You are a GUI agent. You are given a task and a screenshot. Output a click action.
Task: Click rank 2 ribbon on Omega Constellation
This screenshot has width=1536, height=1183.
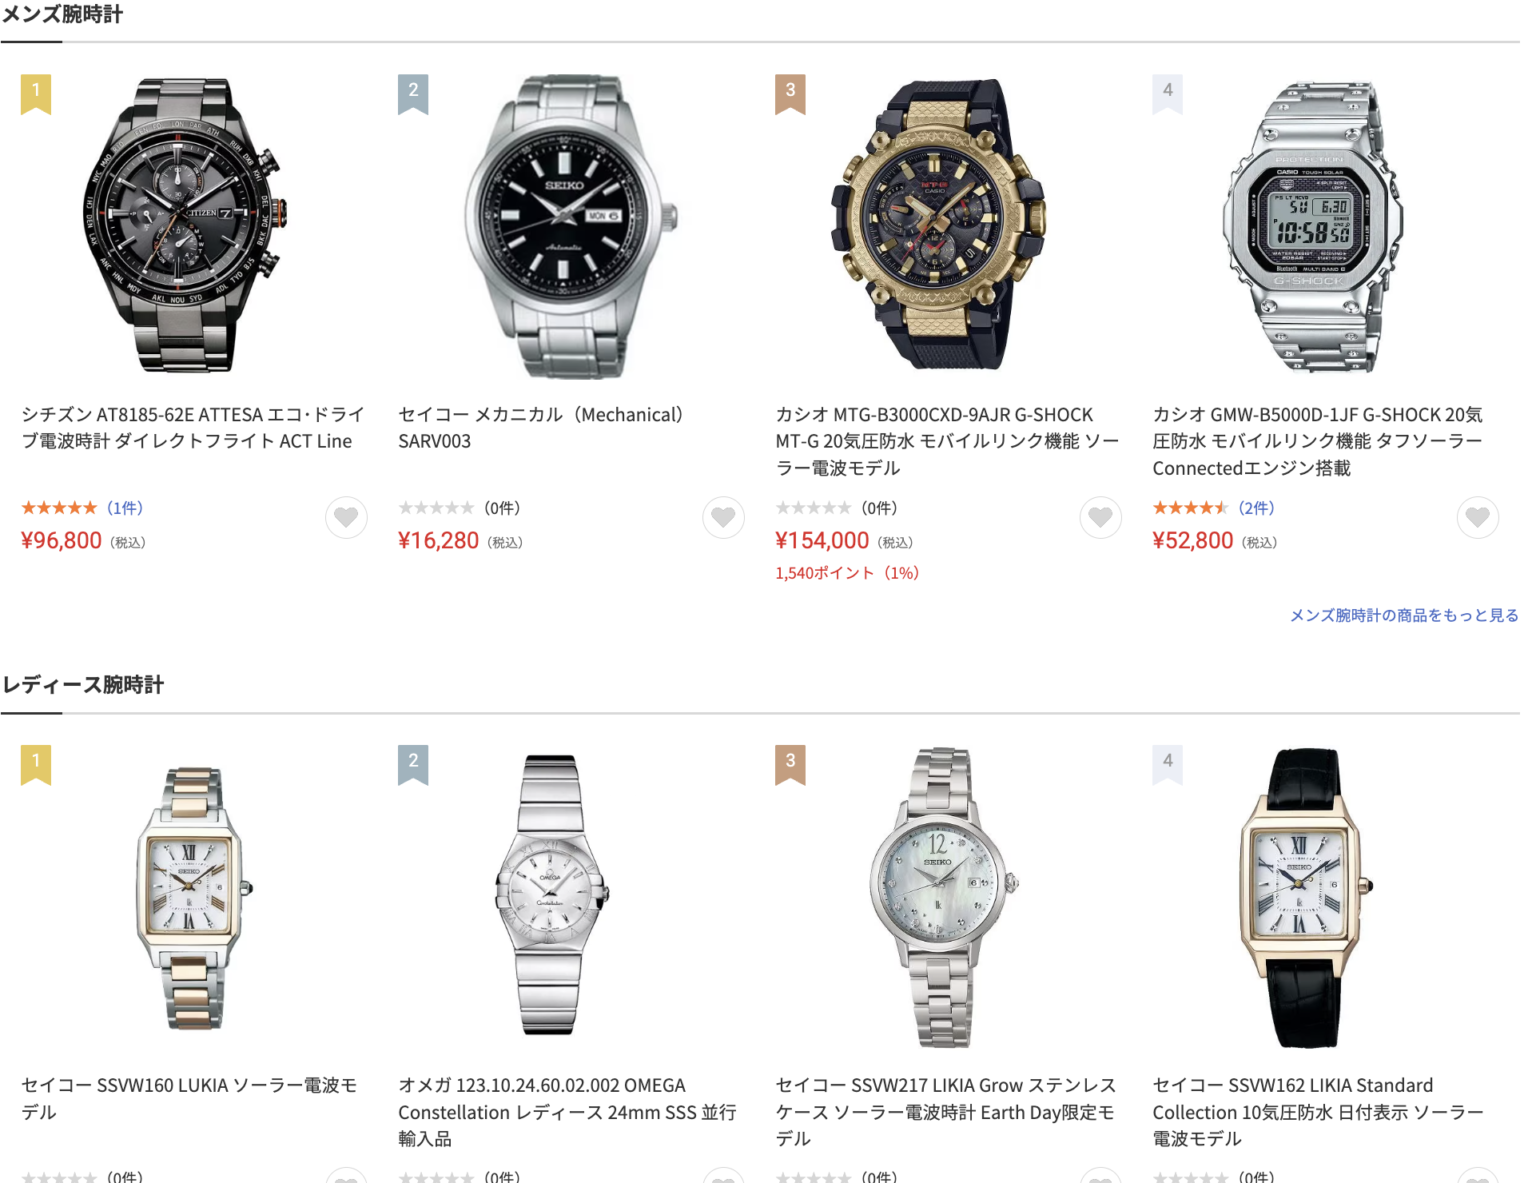(x=413, y=765)
